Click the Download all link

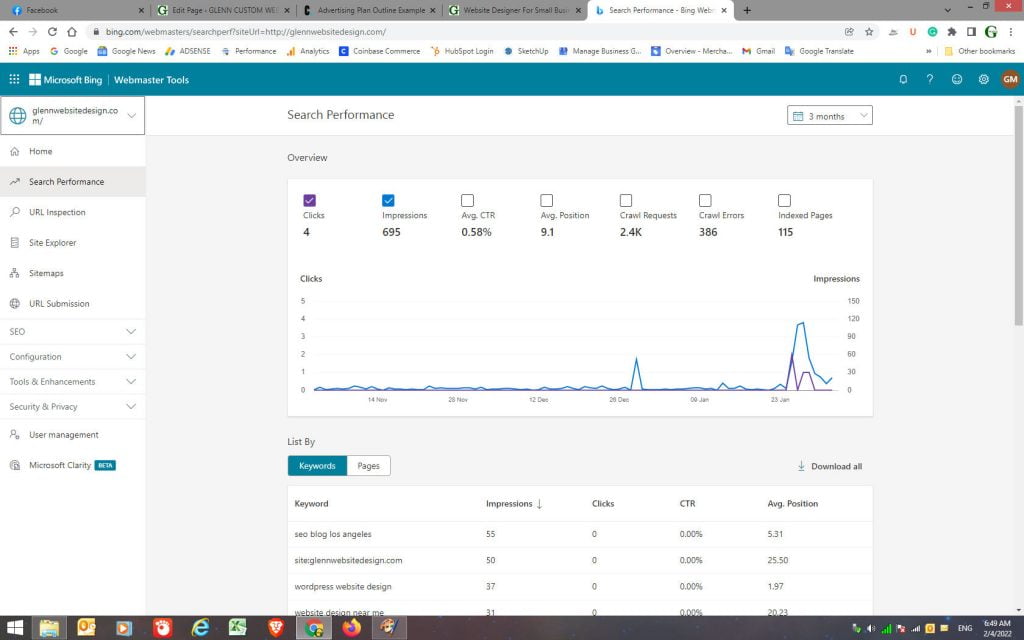(834, 466)
